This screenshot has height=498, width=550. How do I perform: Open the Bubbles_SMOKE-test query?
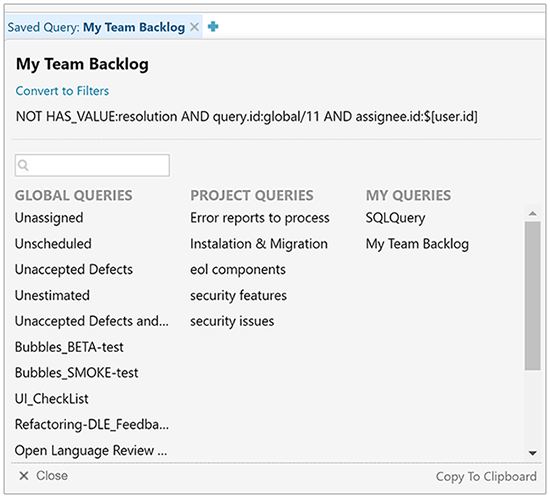[x=76, y=372]
